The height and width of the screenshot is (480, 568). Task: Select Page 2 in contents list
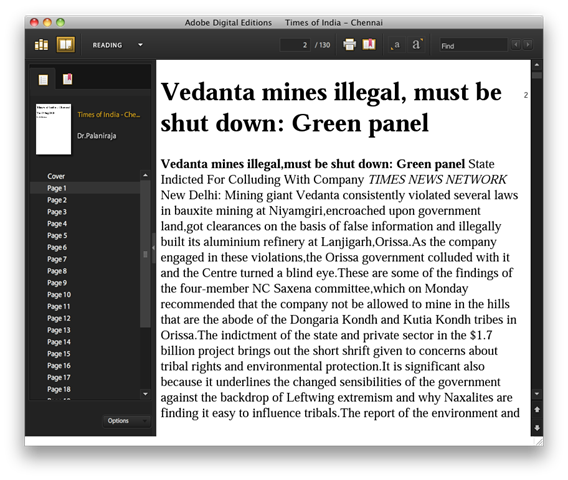coord(85,200)
